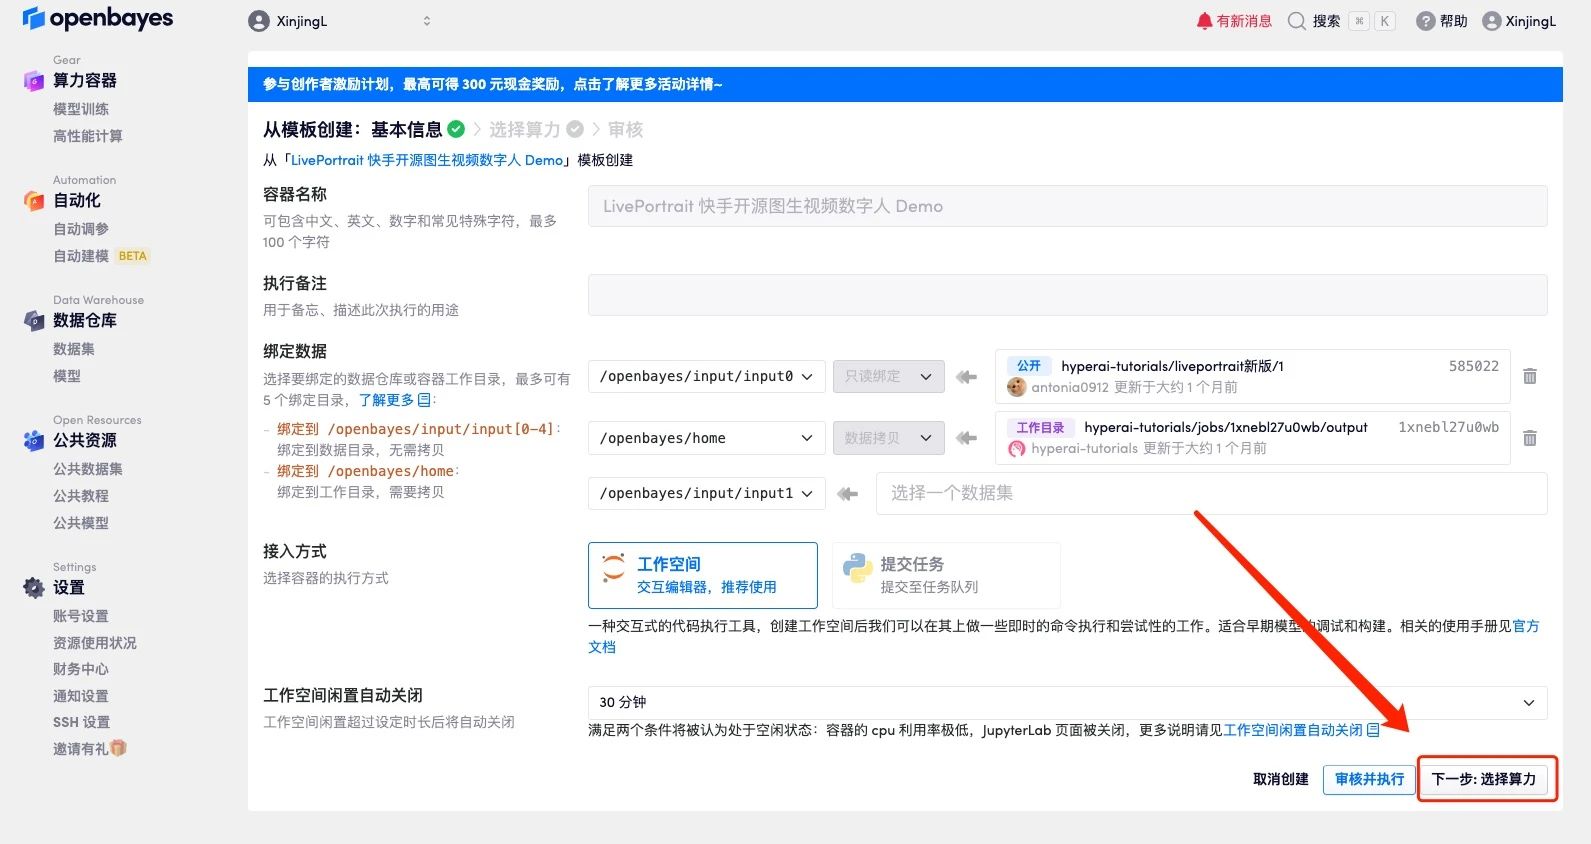Open 自动建模 BETA in sidebar
Screen dimensions: 1591x844
pyautogui.click(x=100, y=256)
